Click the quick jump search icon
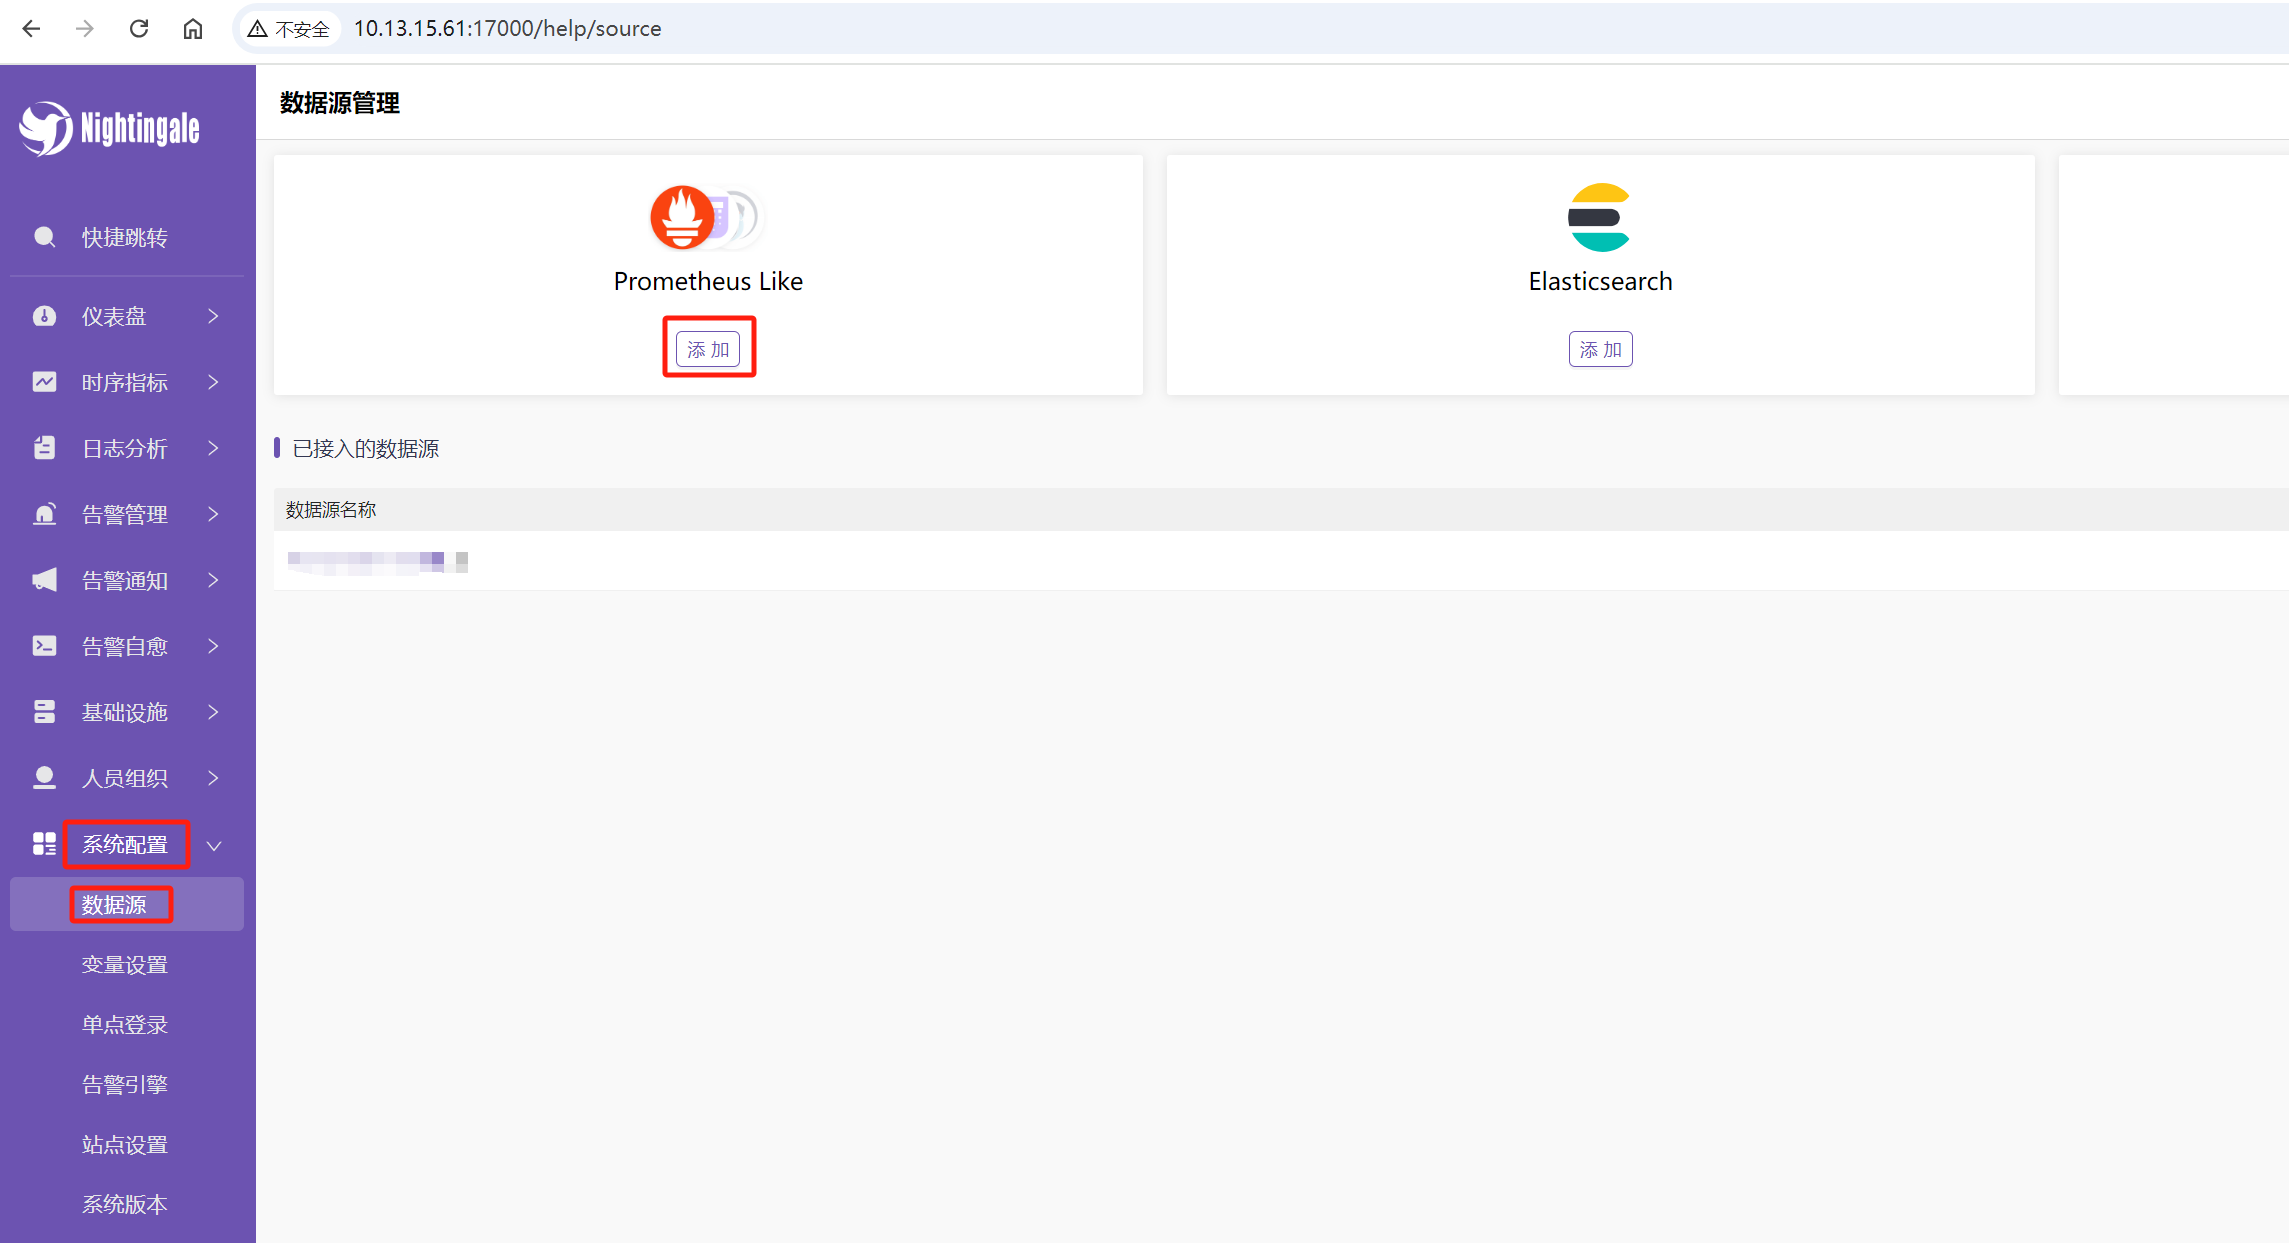Image resolution: width=2289 pixels, height=1243 pixels. coord(44,237)
